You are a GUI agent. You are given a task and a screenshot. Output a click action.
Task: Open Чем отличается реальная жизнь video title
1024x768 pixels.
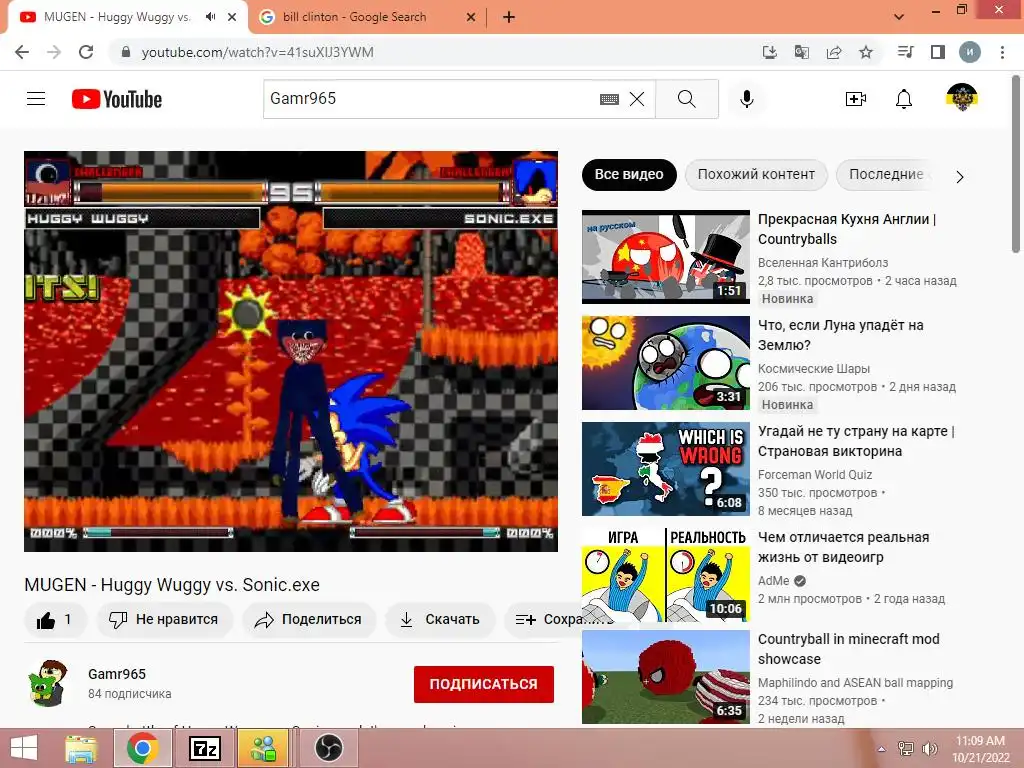pyautogui.click(x=843, y=547)
